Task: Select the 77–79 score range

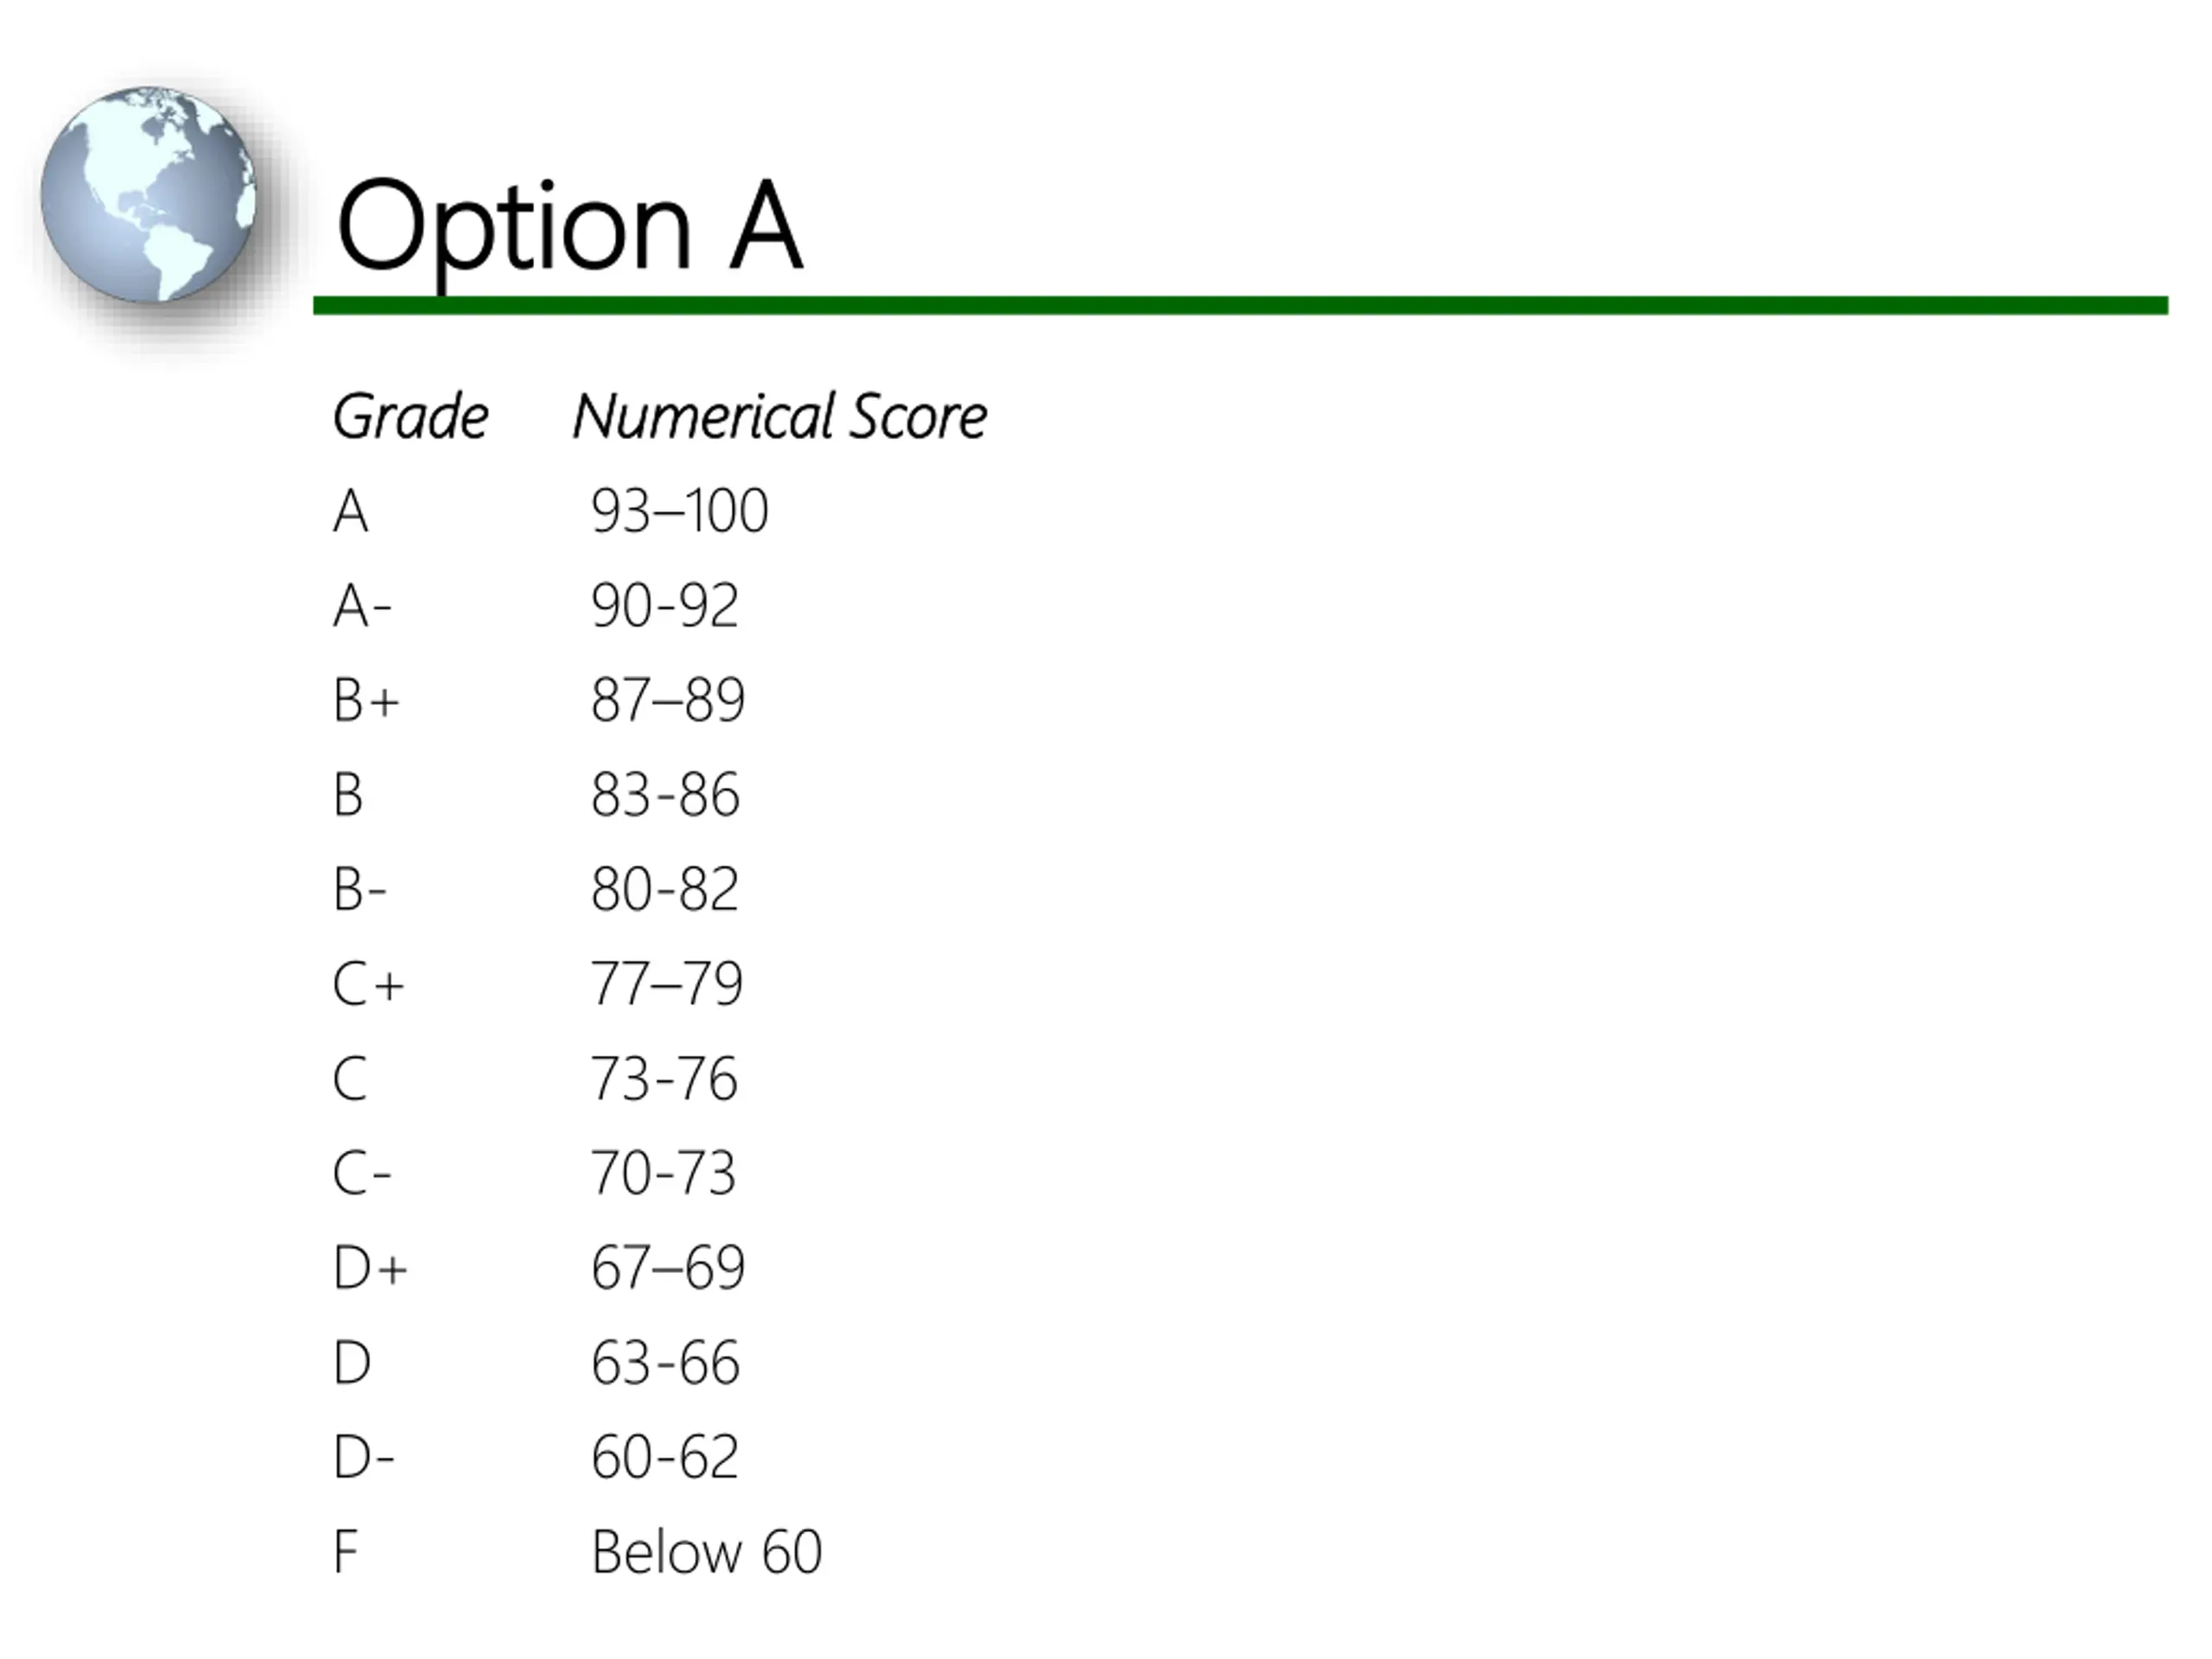Action: (x=667, y=984)
